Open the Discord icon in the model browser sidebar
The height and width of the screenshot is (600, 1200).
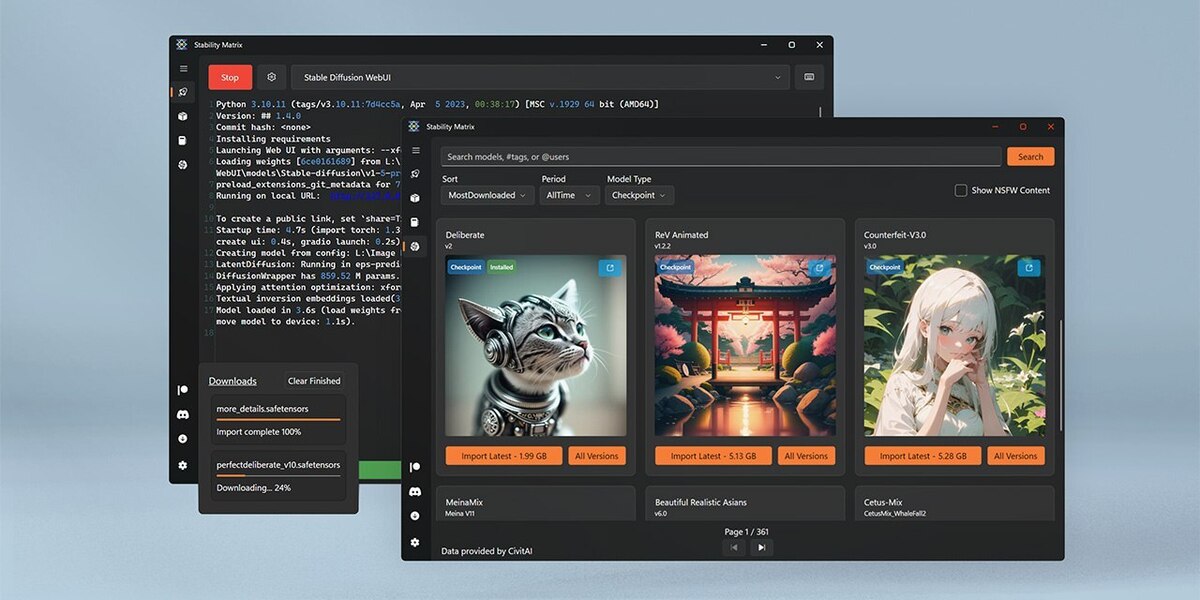[x=415, y=491]
